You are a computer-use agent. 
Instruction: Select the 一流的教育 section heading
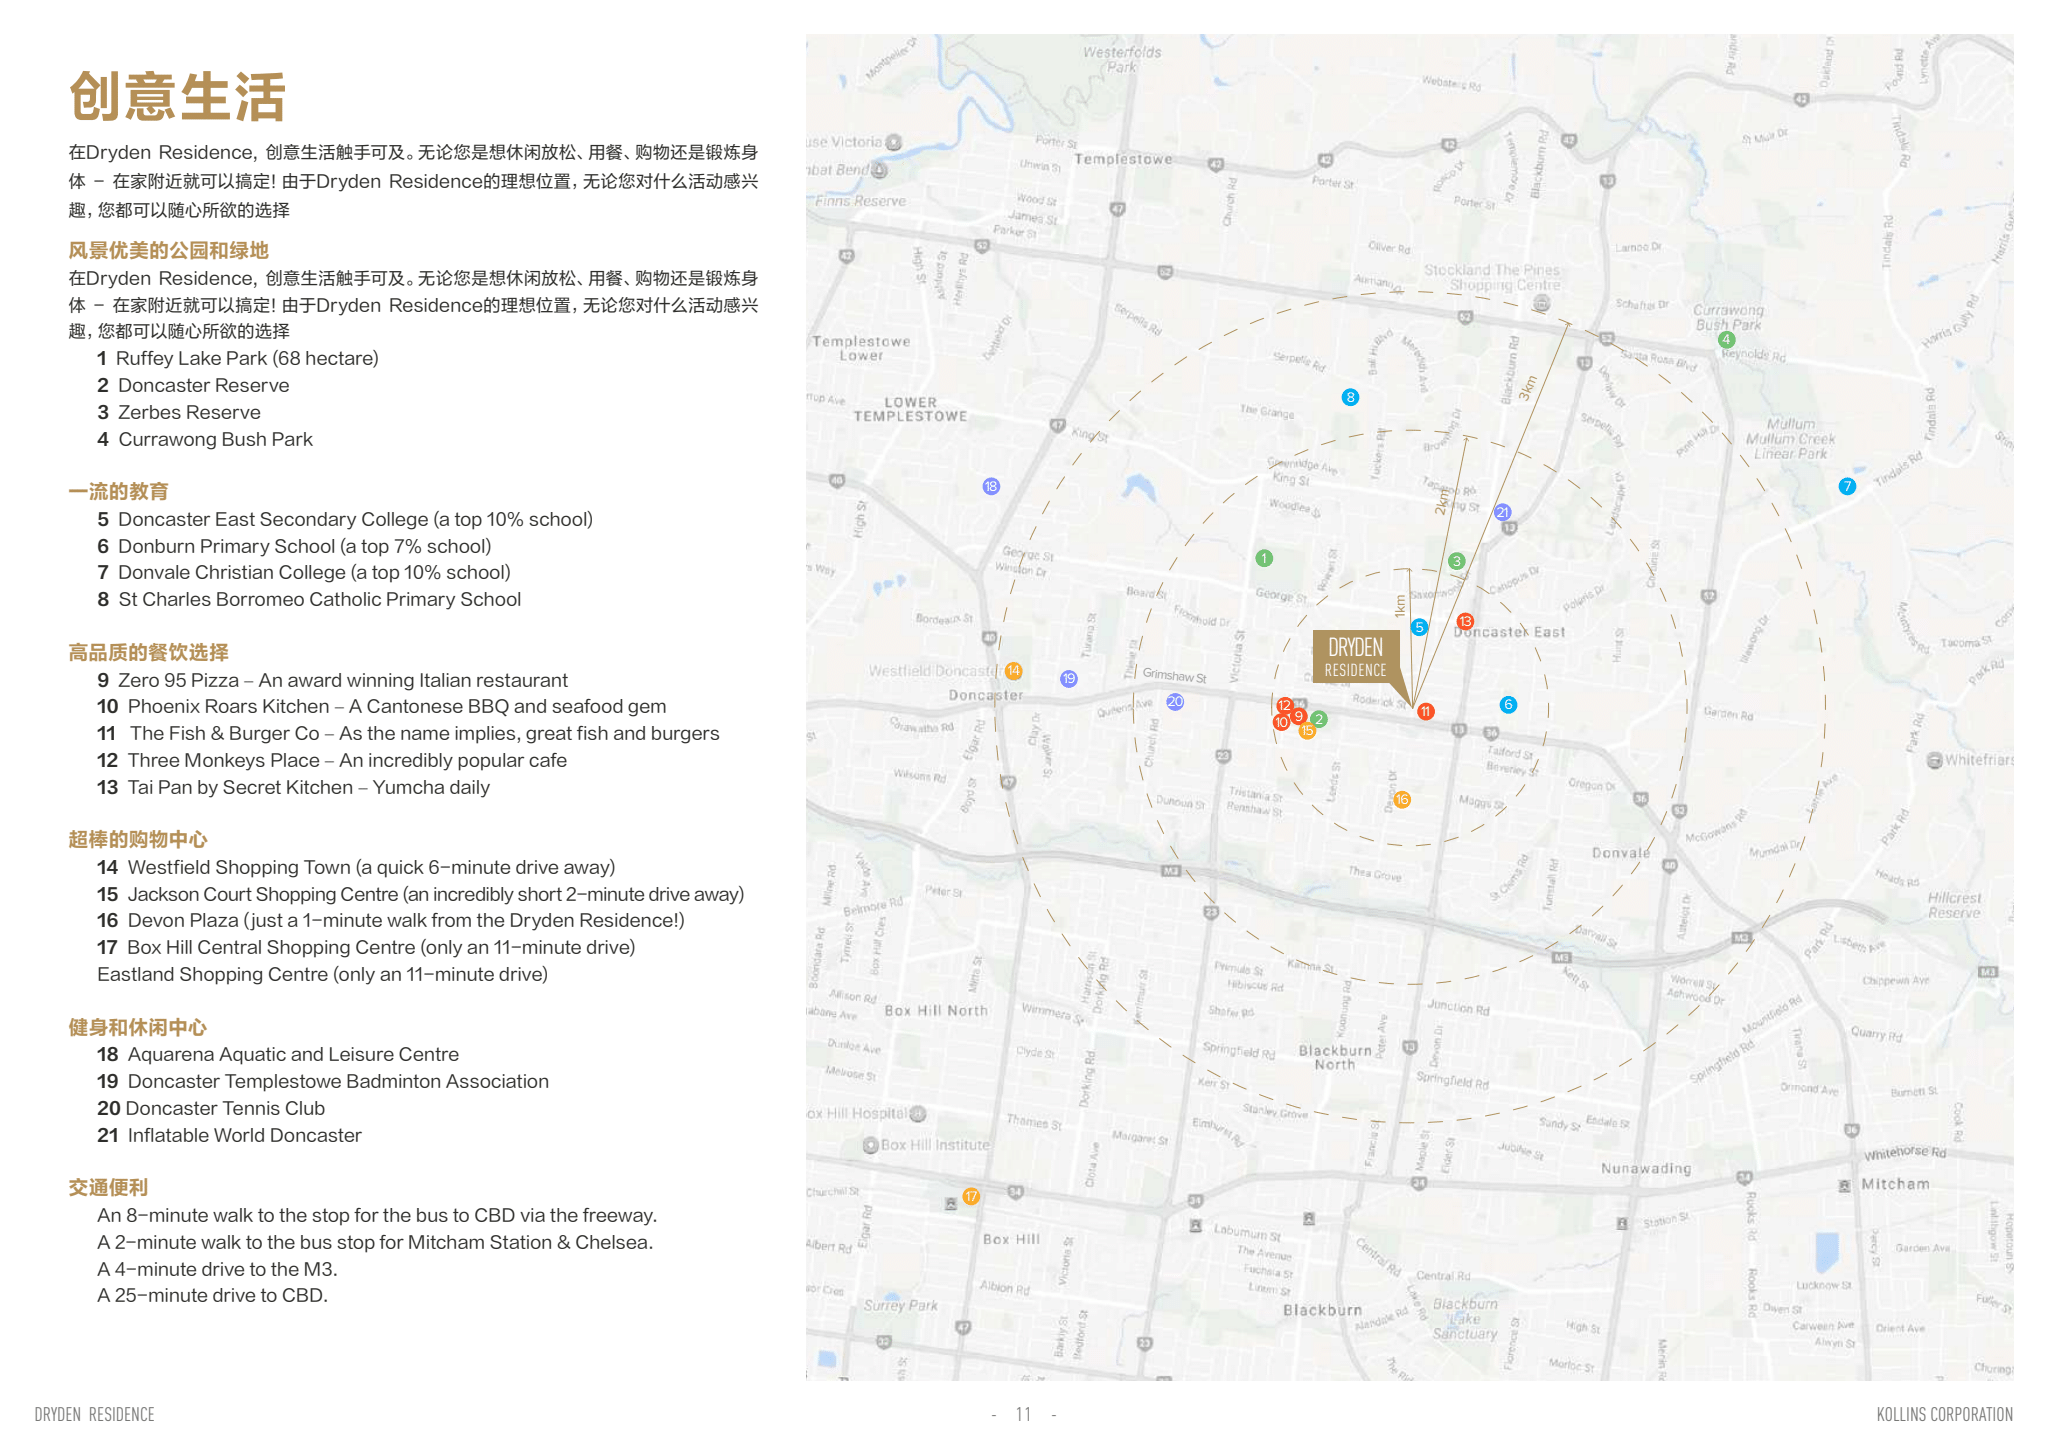[118, 491]
